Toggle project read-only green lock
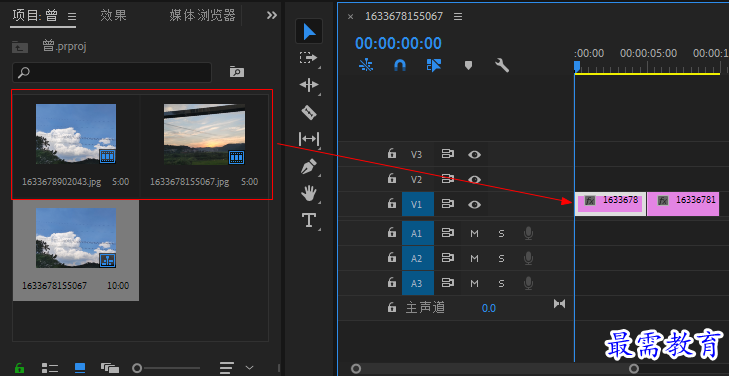 [20, 368]
